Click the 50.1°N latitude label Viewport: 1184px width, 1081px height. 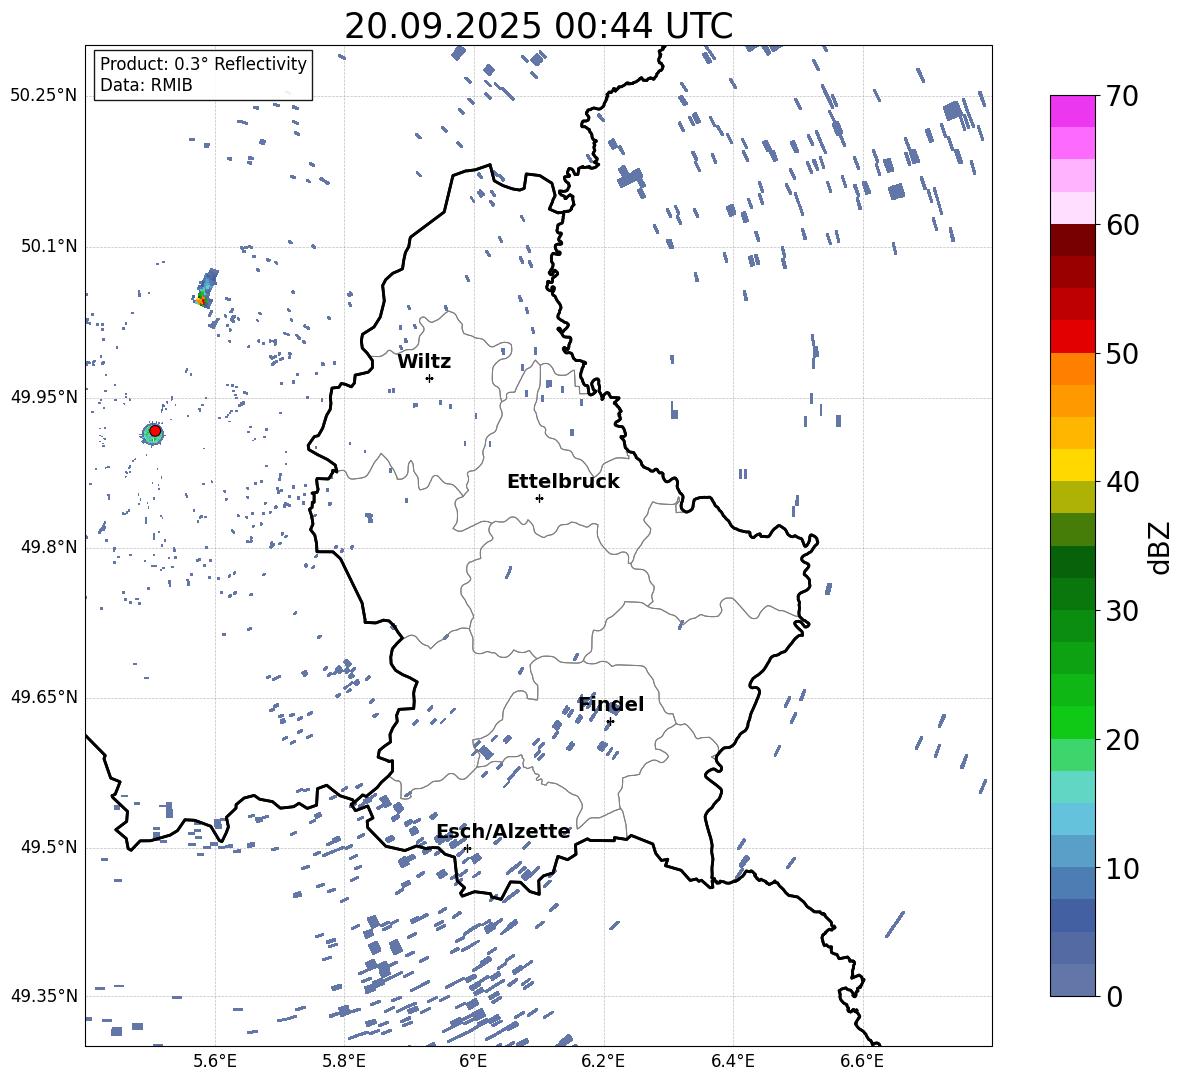point(49,246)
